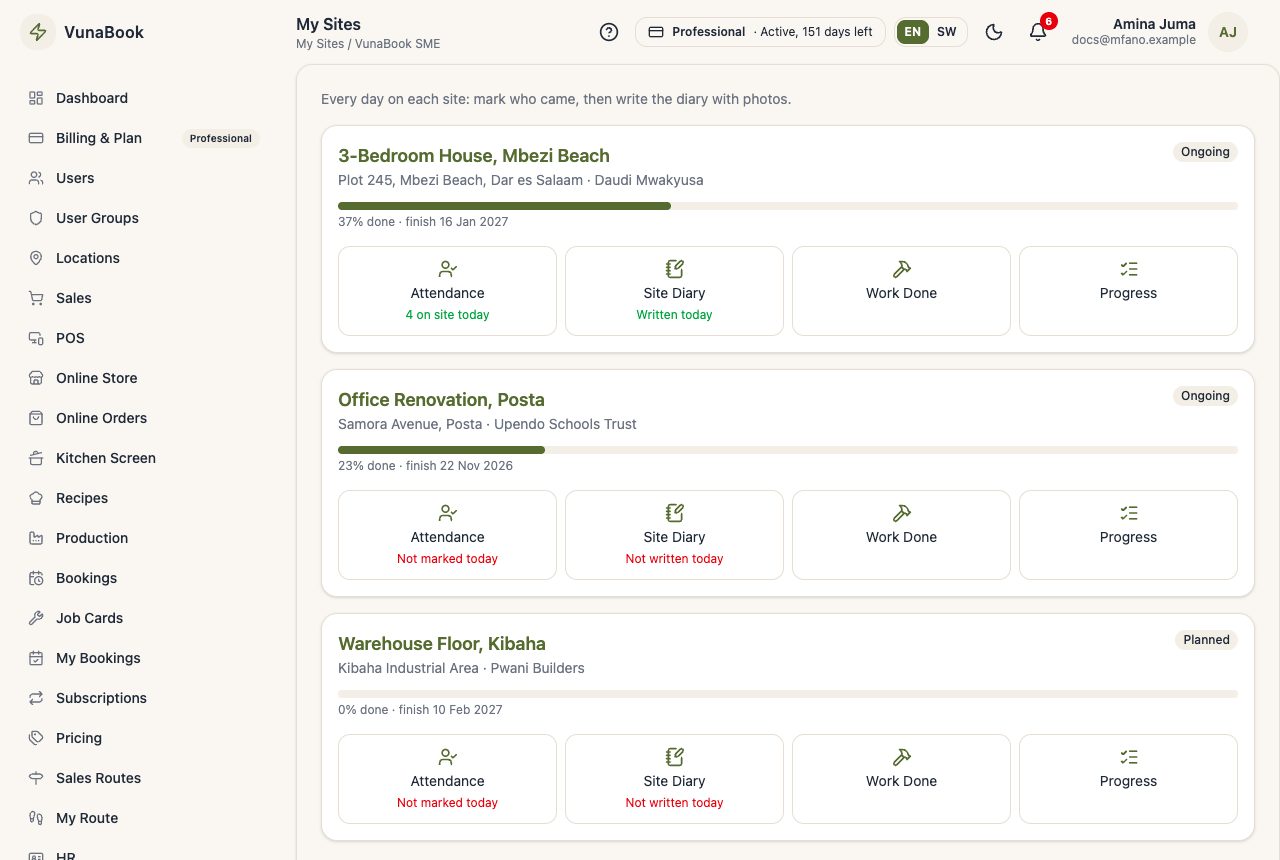Viewport: 1280px width, 860px height.
Task: Open the Warehouse Floor, Kibaha site title
Action: point(442,644)
